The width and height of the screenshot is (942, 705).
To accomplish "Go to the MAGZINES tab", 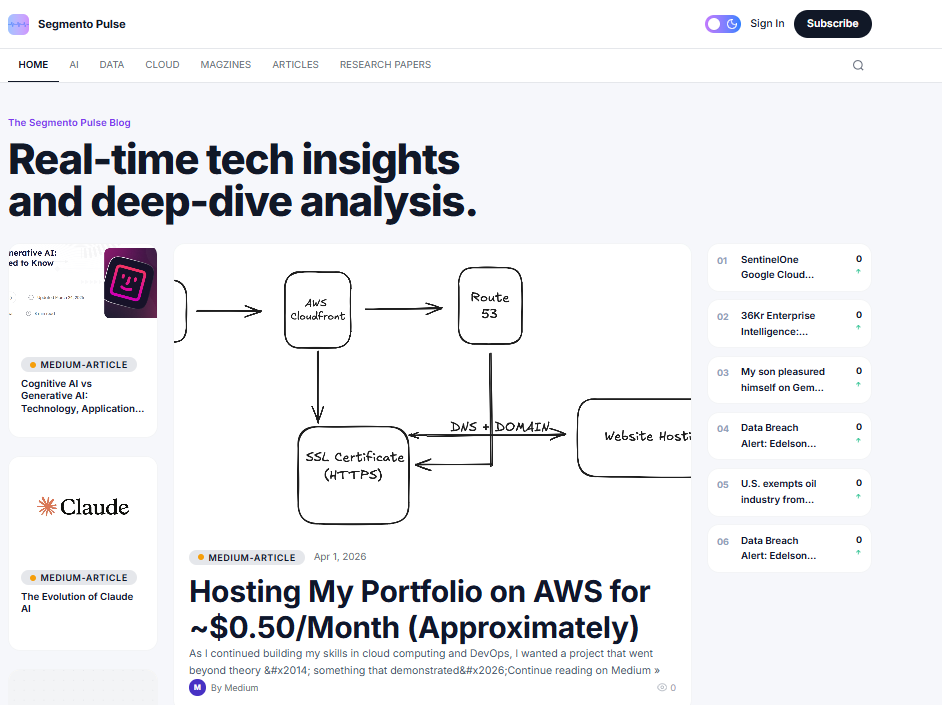I will tap(226, 65).
